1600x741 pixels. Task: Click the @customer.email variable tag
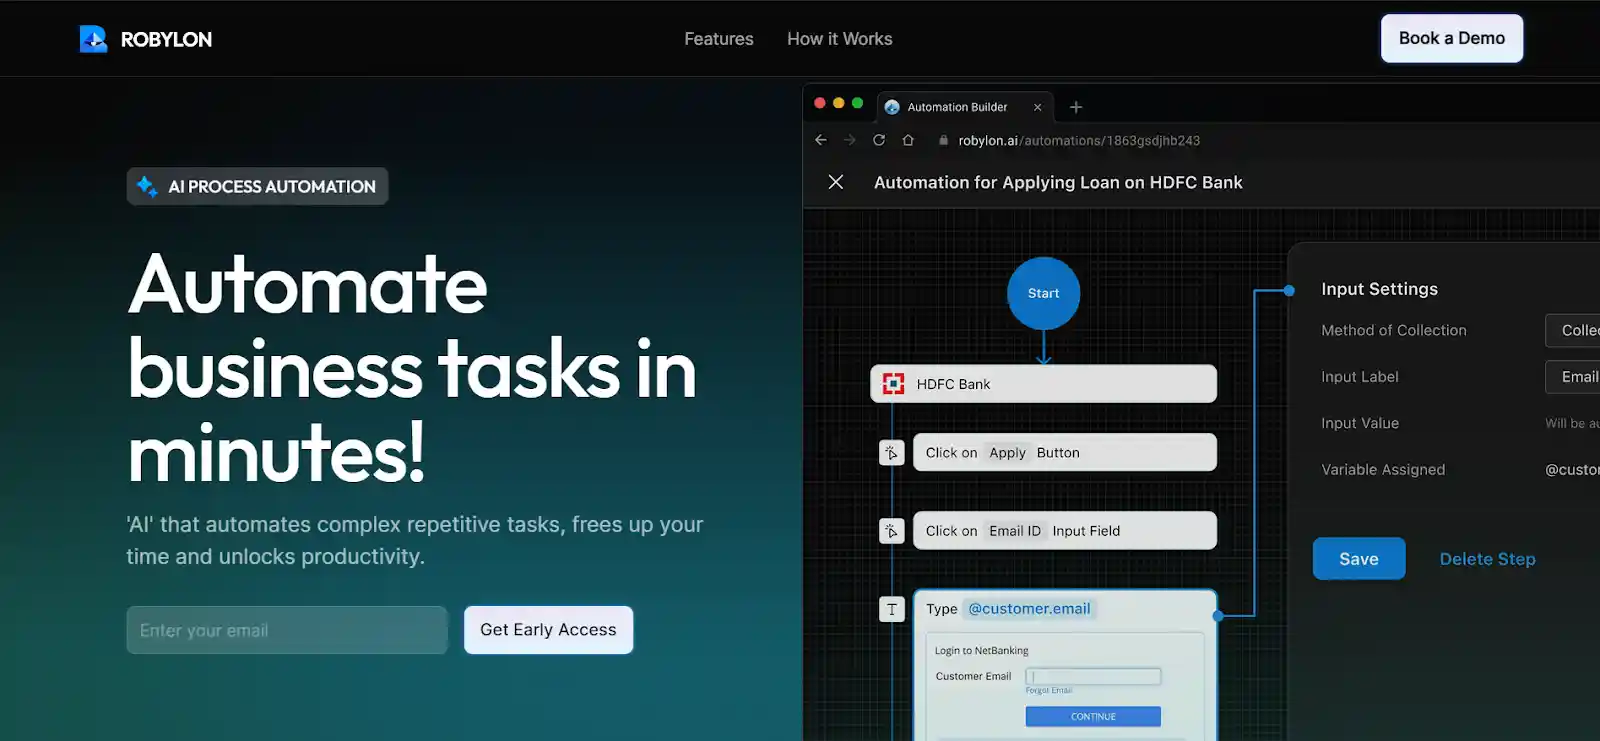pos(1029,609)
